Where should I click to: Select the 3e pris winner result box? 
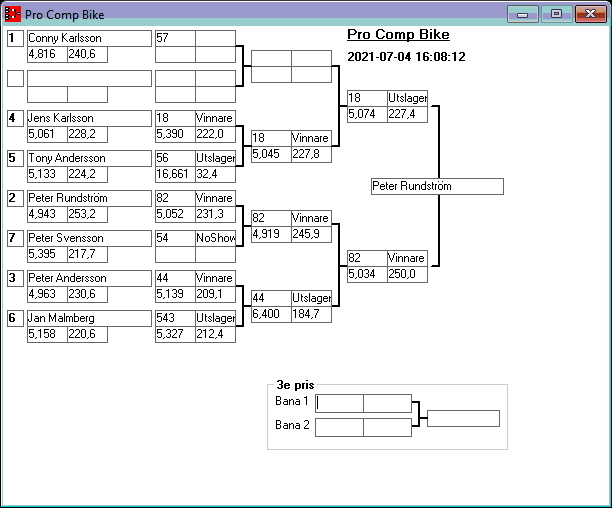462,418
